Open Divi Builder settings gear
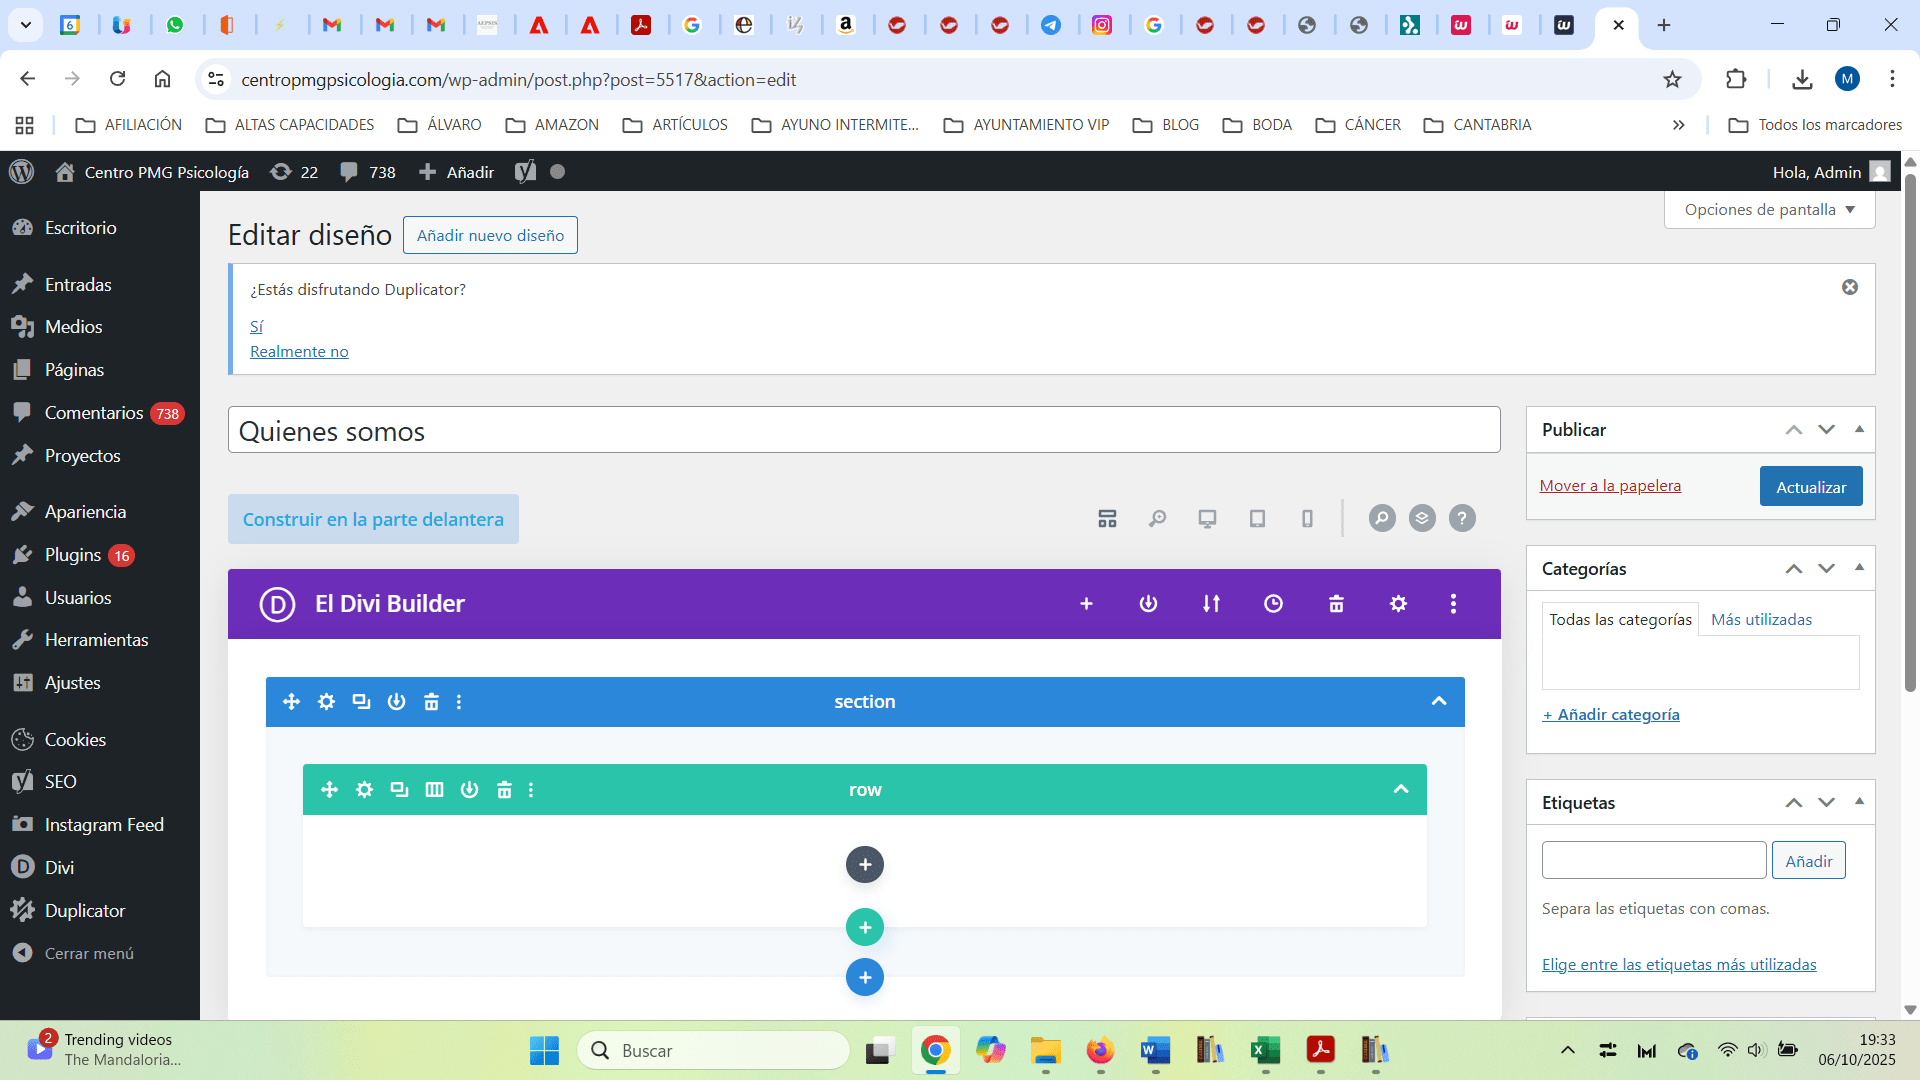This screenshot has height=1080, width=1920. pyautogui.click(x=1398, y=604)
